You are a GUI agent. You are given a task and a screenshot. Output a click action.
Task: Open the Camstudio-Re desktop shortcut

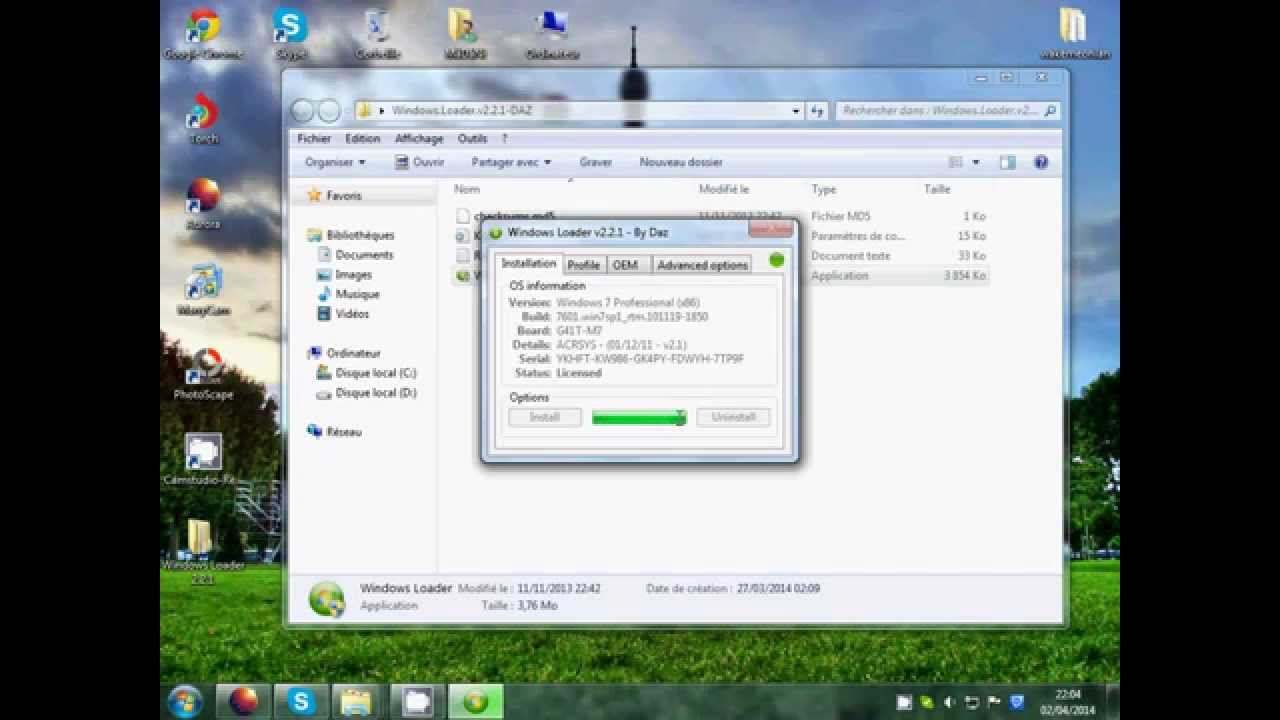coord(200,459)
